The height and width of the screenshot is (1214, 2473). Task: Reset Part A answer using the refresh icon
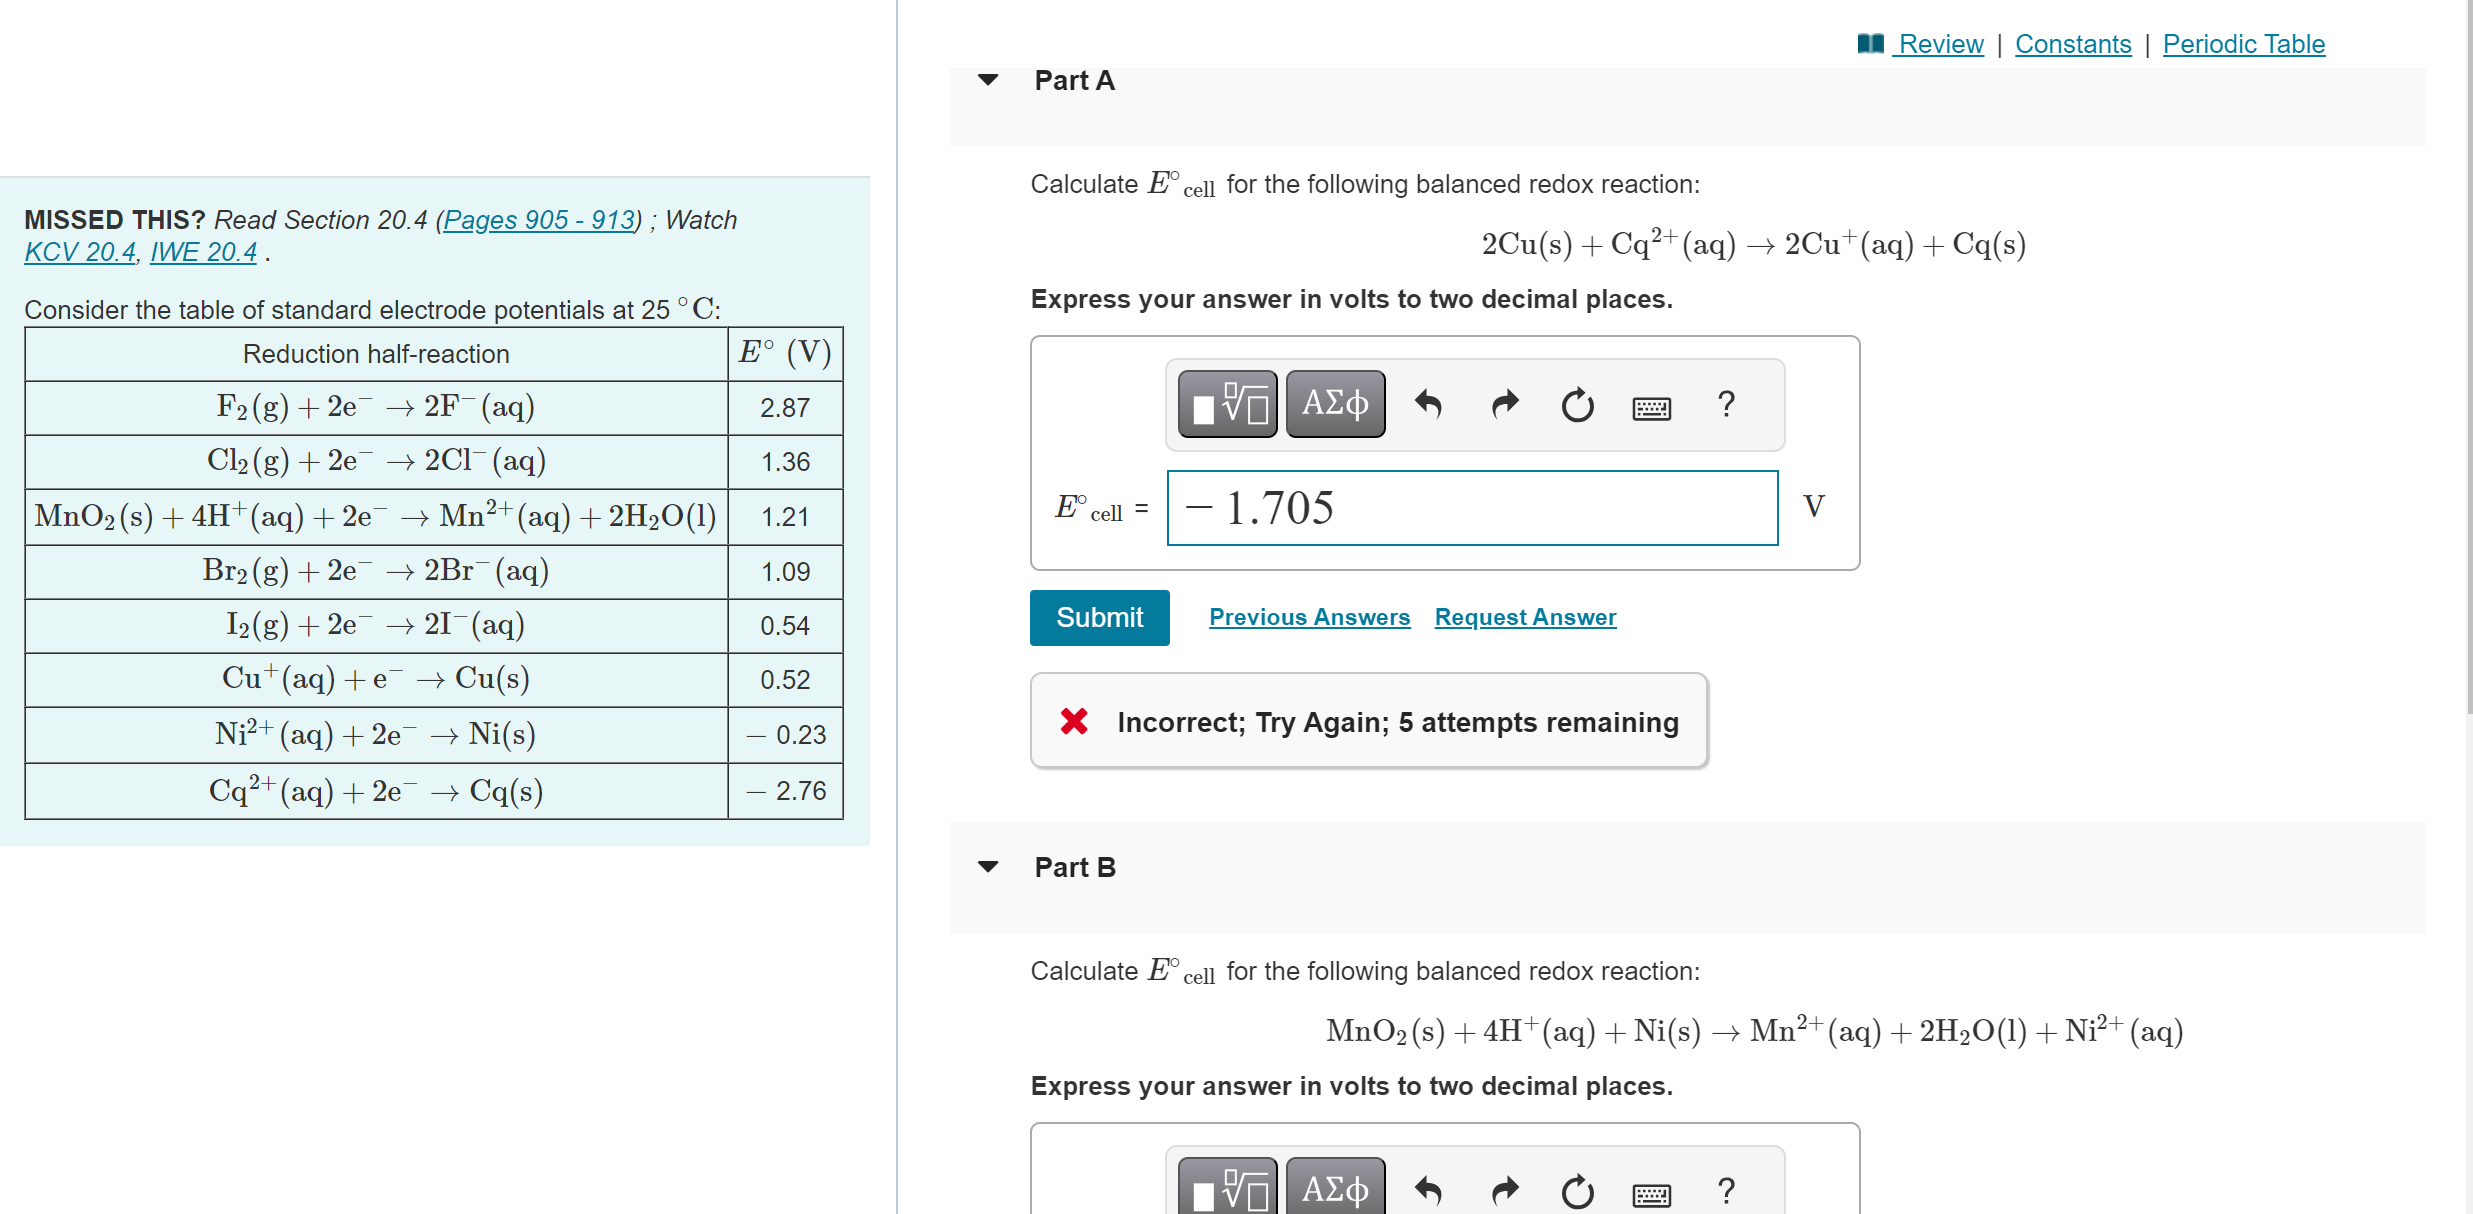click(x=1577, y=403)
